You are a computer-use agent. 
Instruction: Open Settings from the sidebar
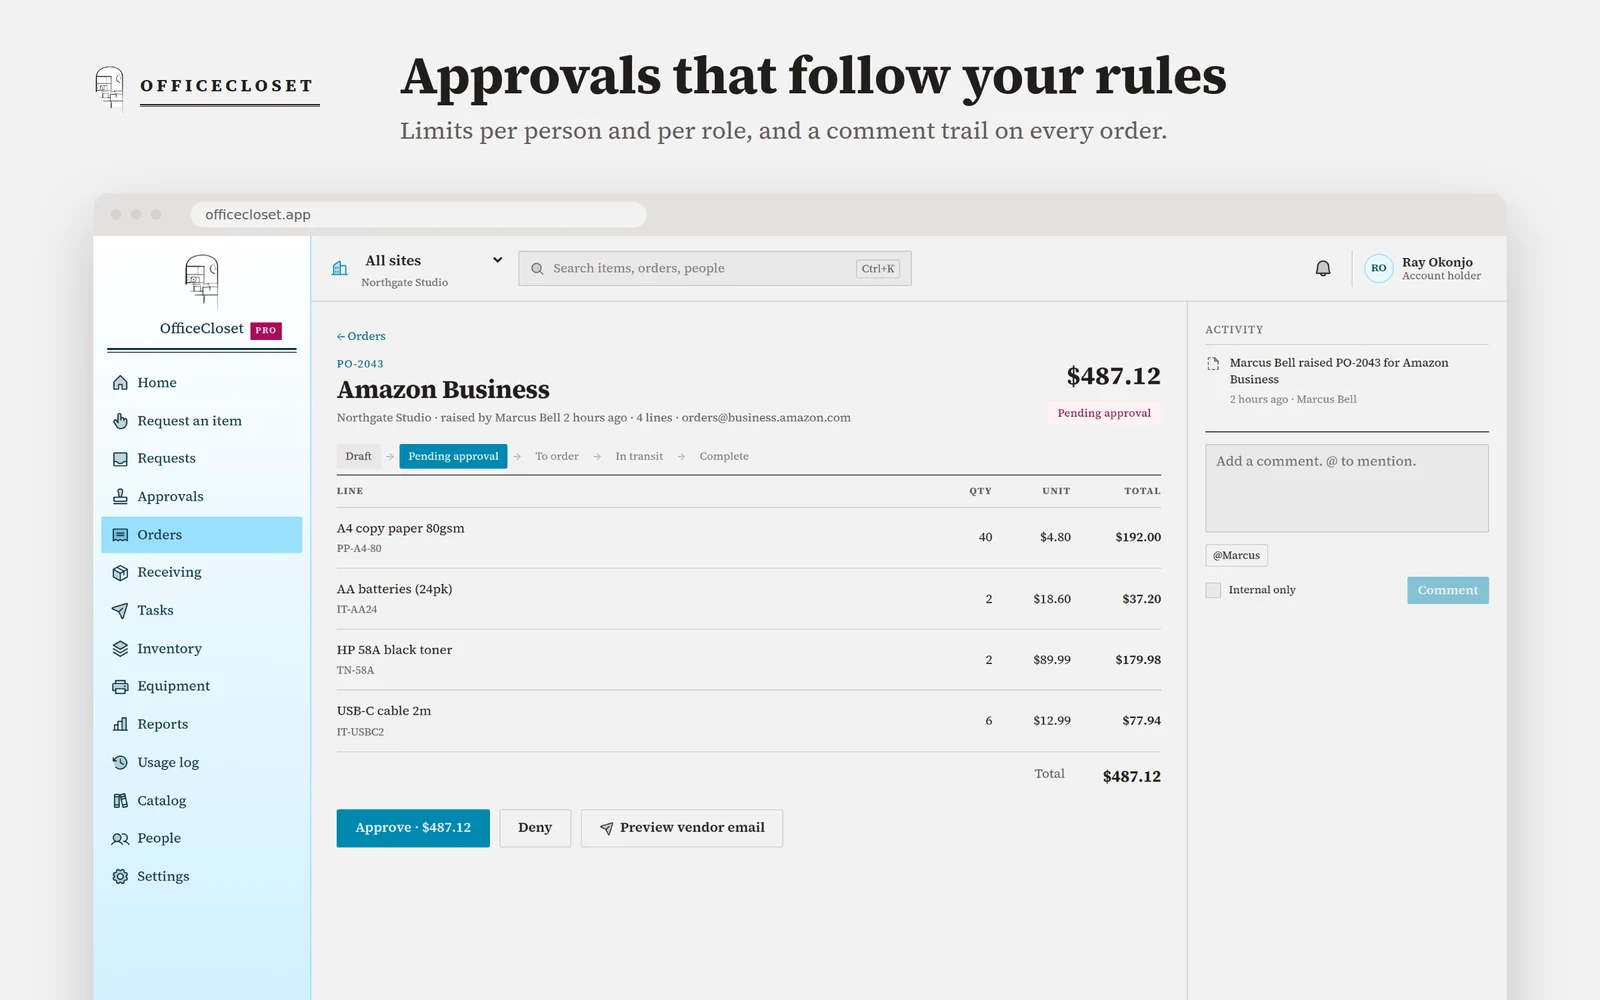pos(202,877)
